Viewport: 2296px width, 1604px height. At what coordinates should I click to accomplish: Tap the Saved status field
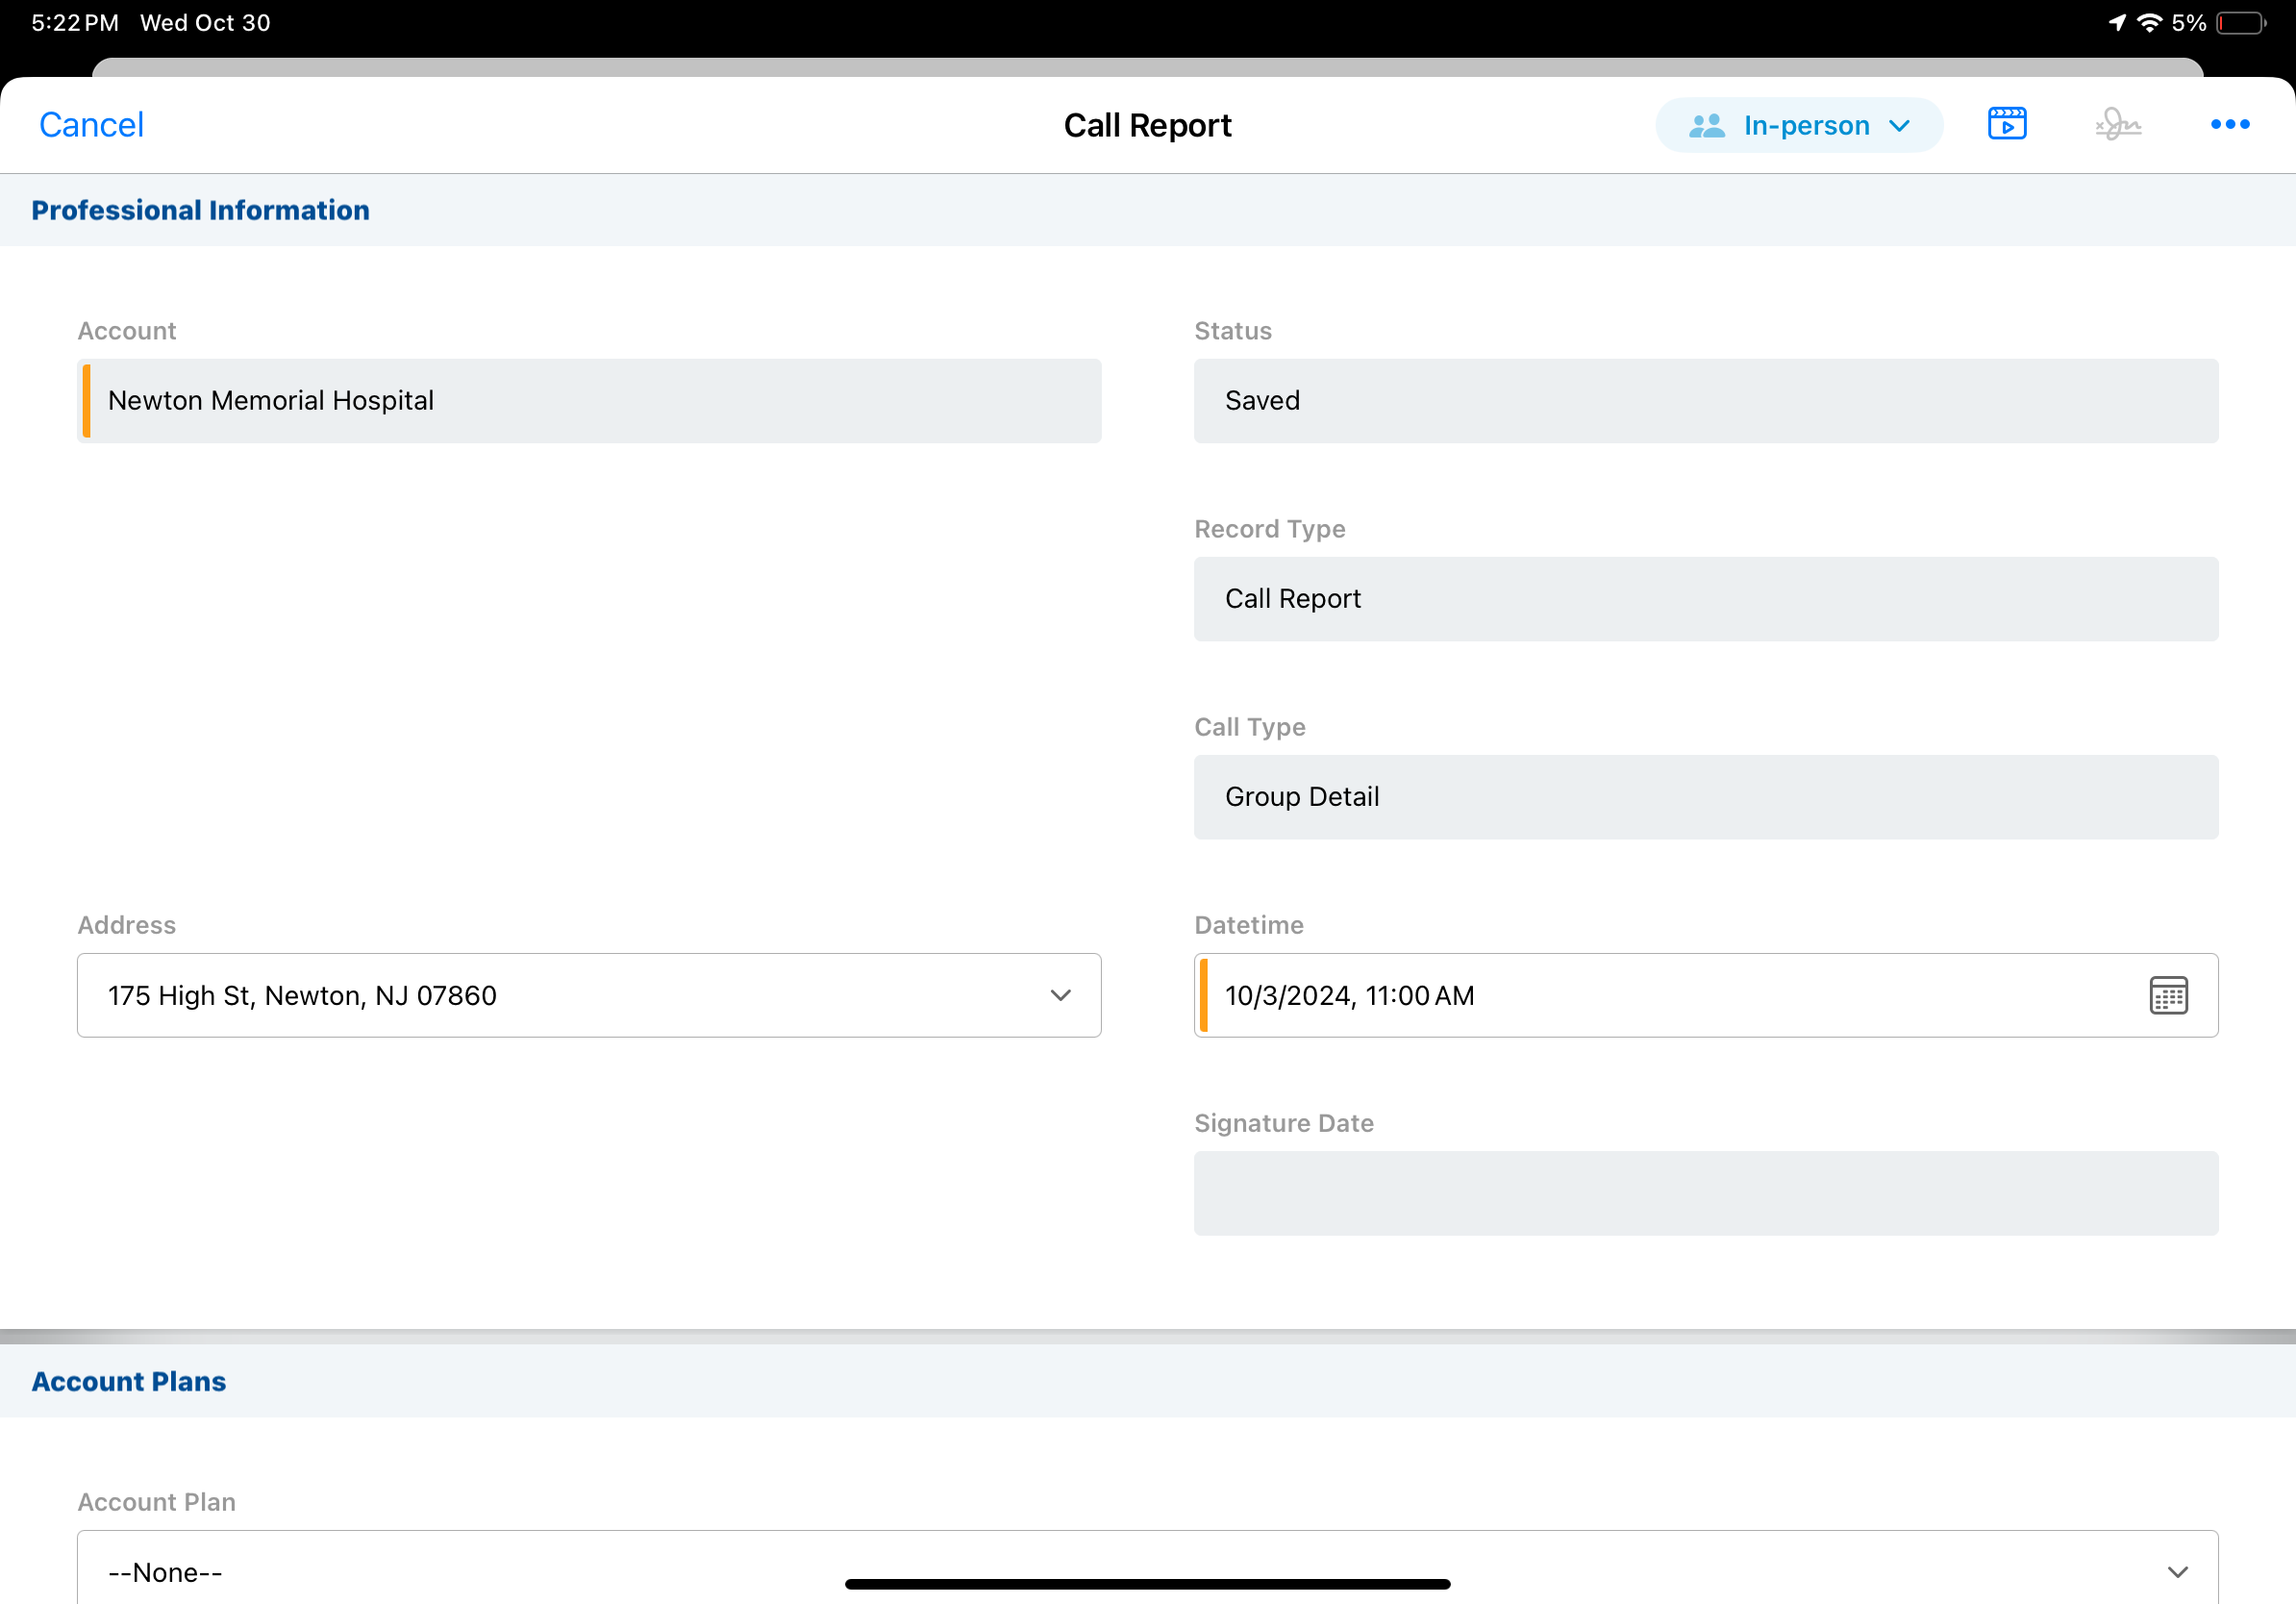(x=1705, y=401)
